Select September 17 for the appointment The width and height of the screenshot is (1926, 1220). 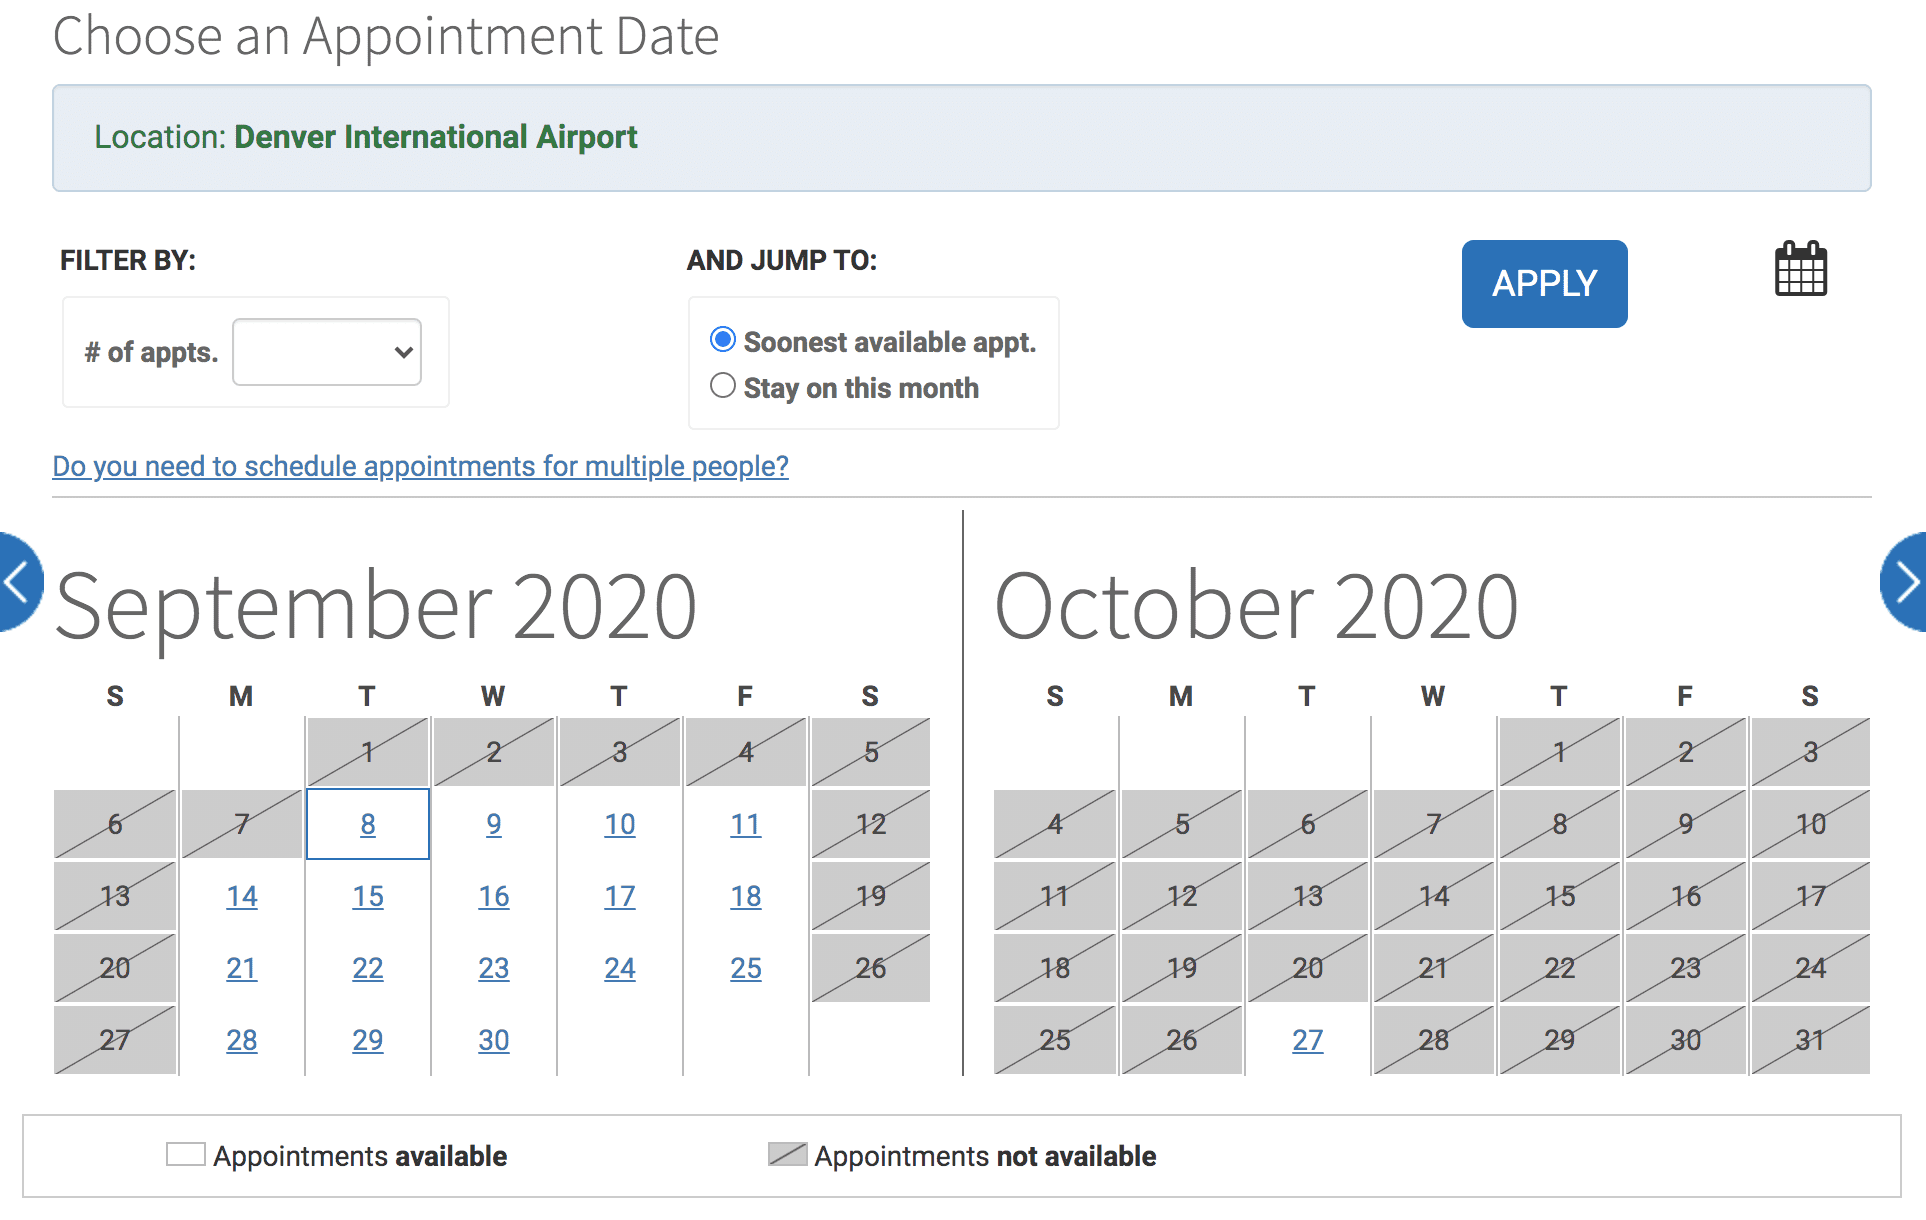click(619, 896)
